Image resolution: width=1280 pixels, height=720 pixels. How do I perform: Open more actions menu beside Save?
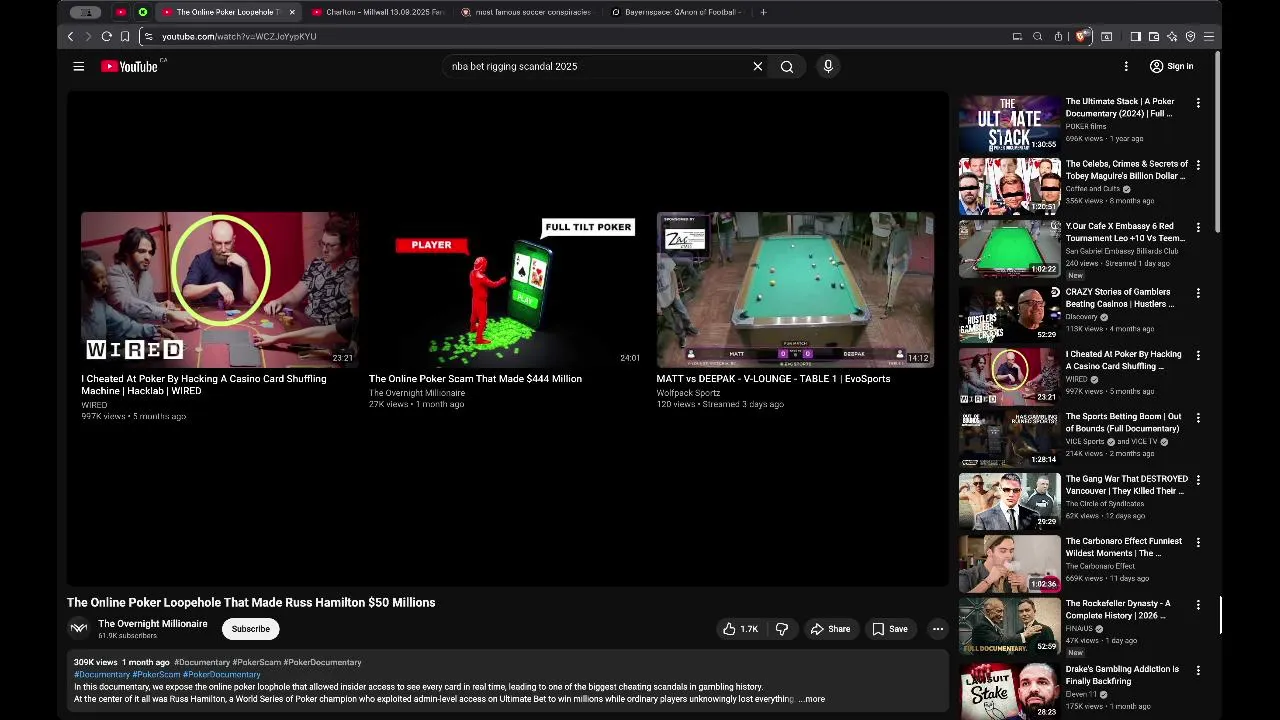click(x=938, y=629)
